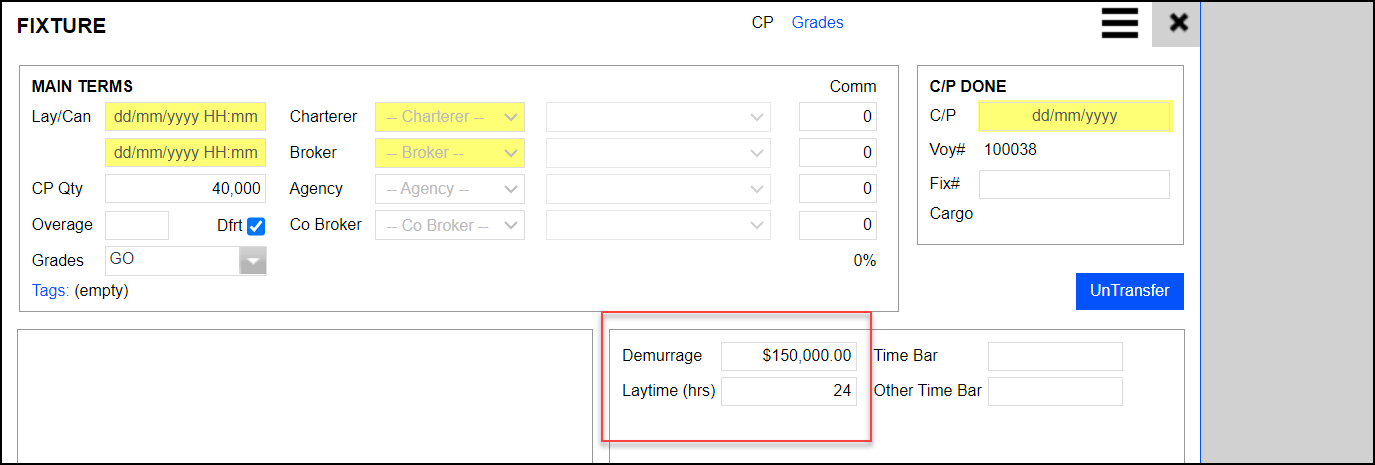
Task: Expand the Charterer dropdown
Action: click(x=450, y=117)
